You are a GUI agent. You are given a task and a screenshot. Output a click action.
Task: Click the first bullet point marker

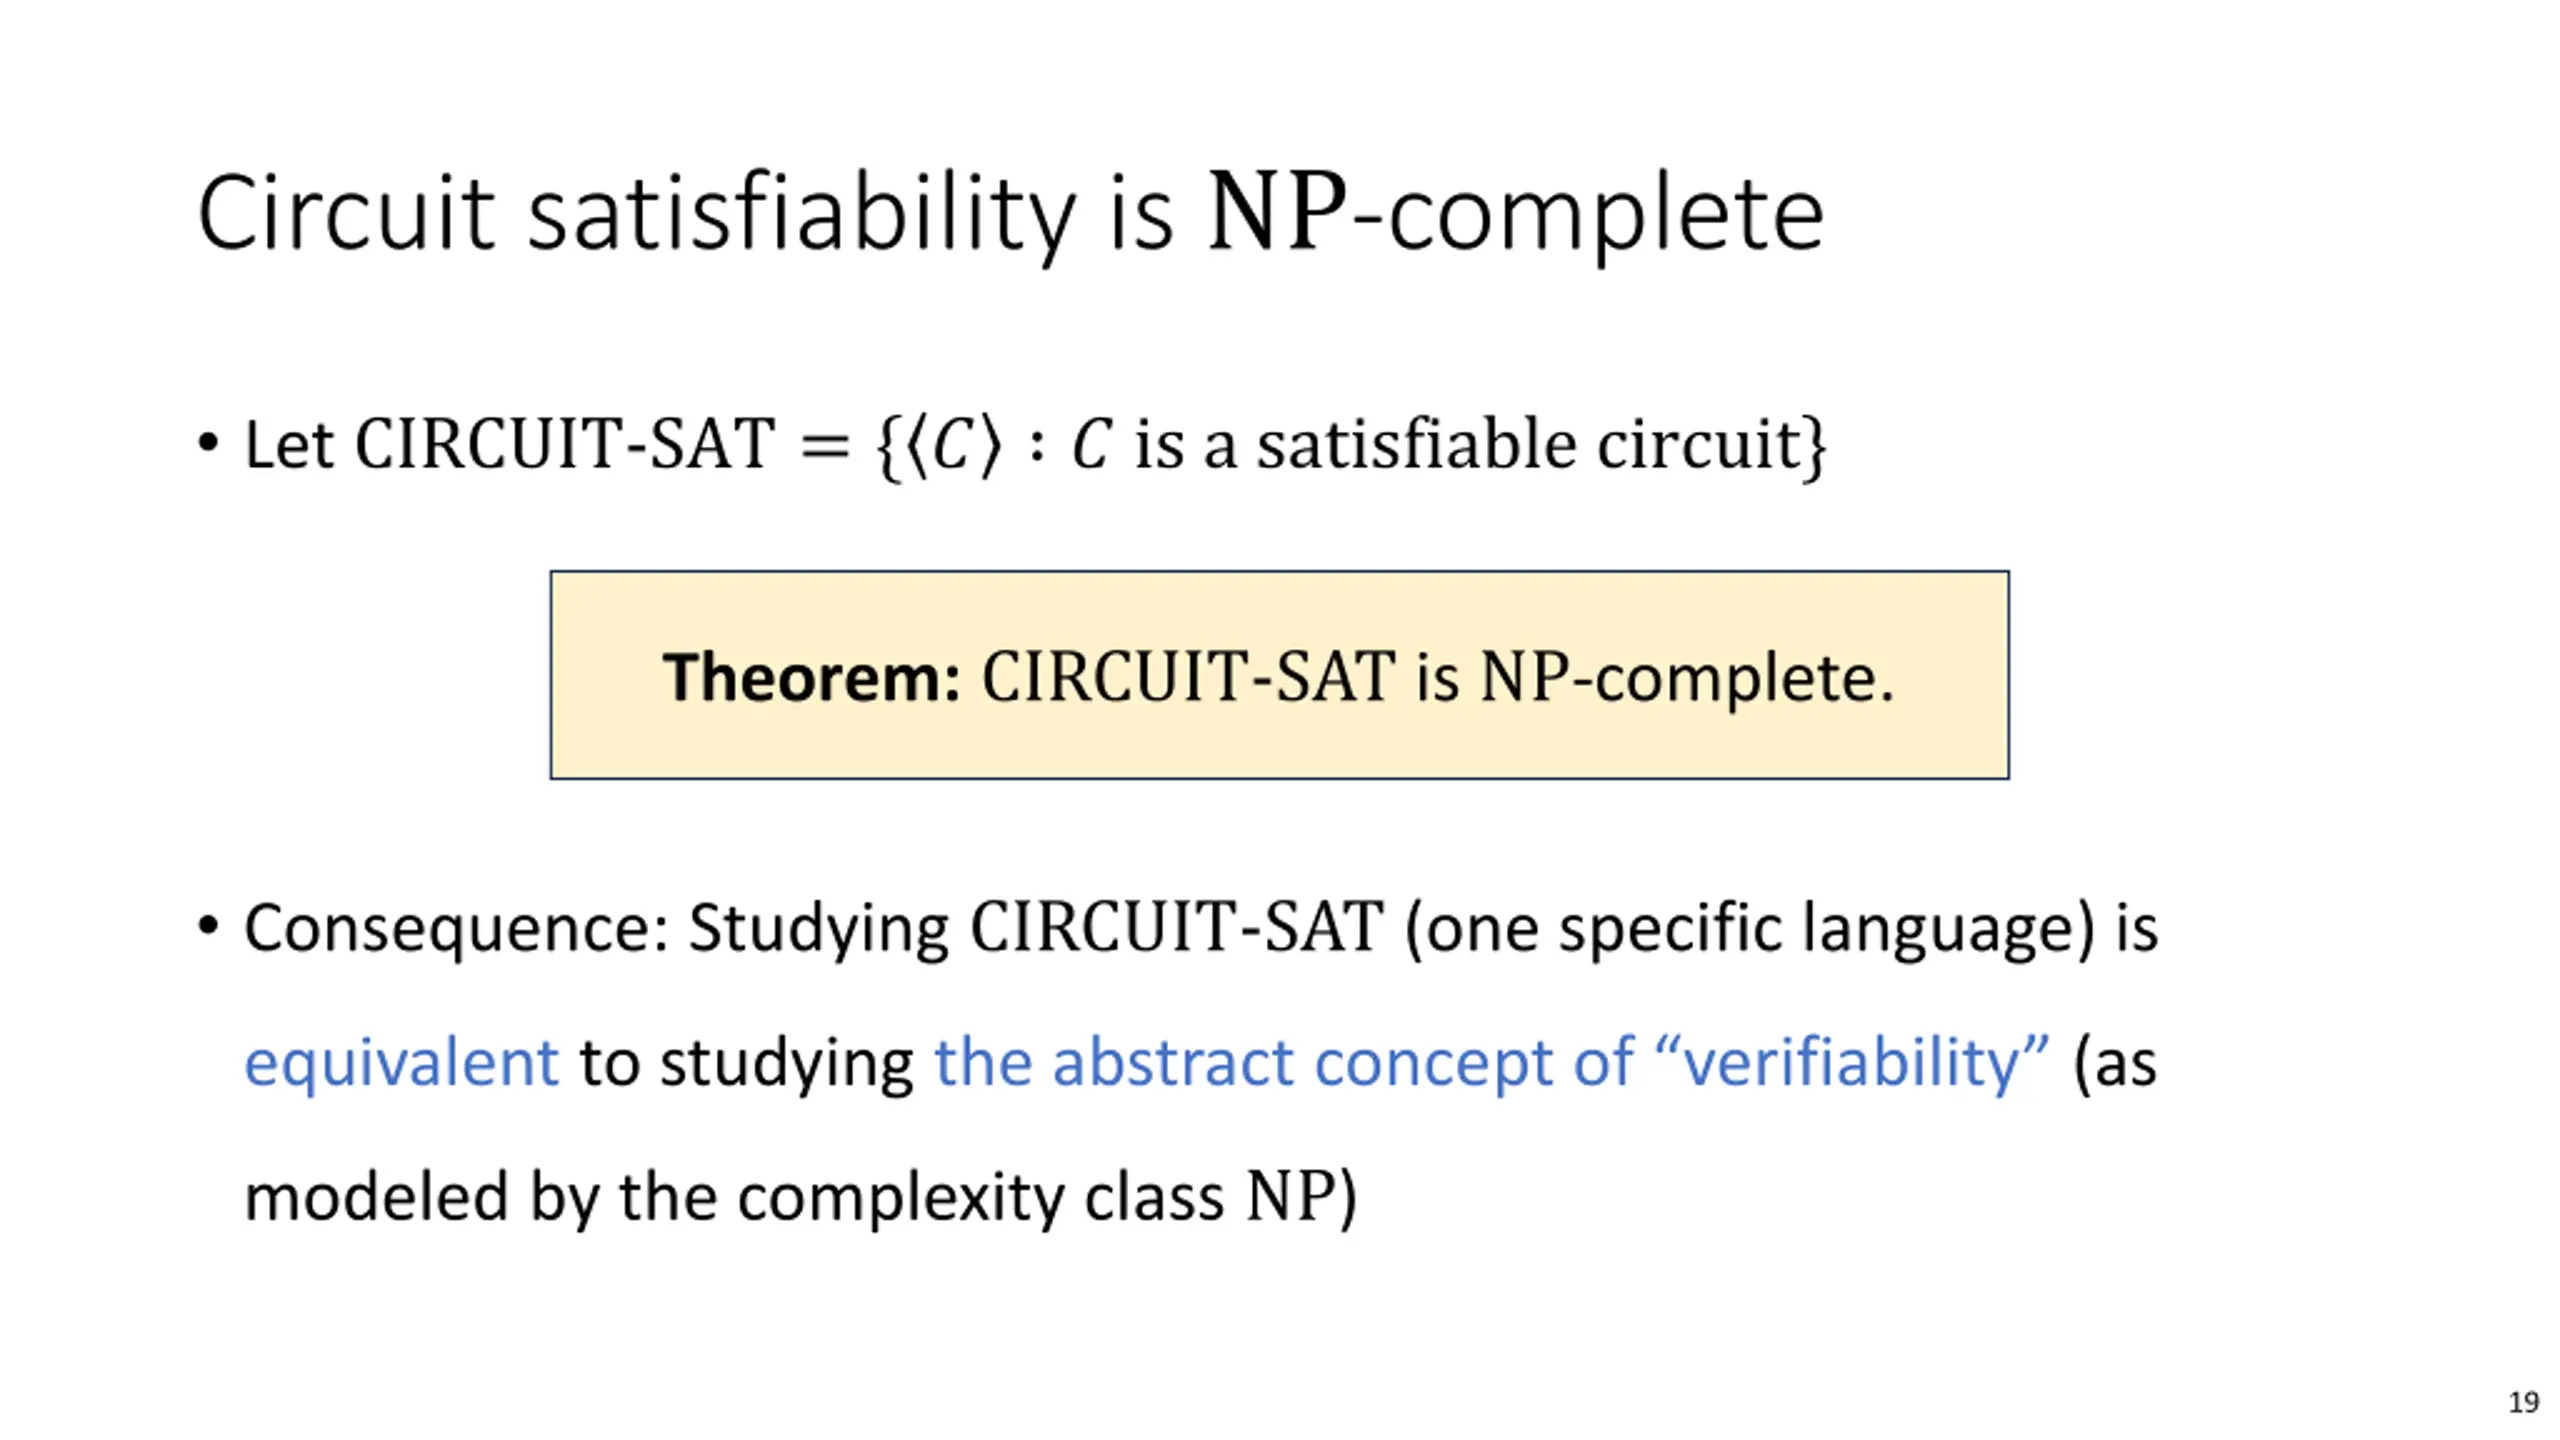click(208, 443)
